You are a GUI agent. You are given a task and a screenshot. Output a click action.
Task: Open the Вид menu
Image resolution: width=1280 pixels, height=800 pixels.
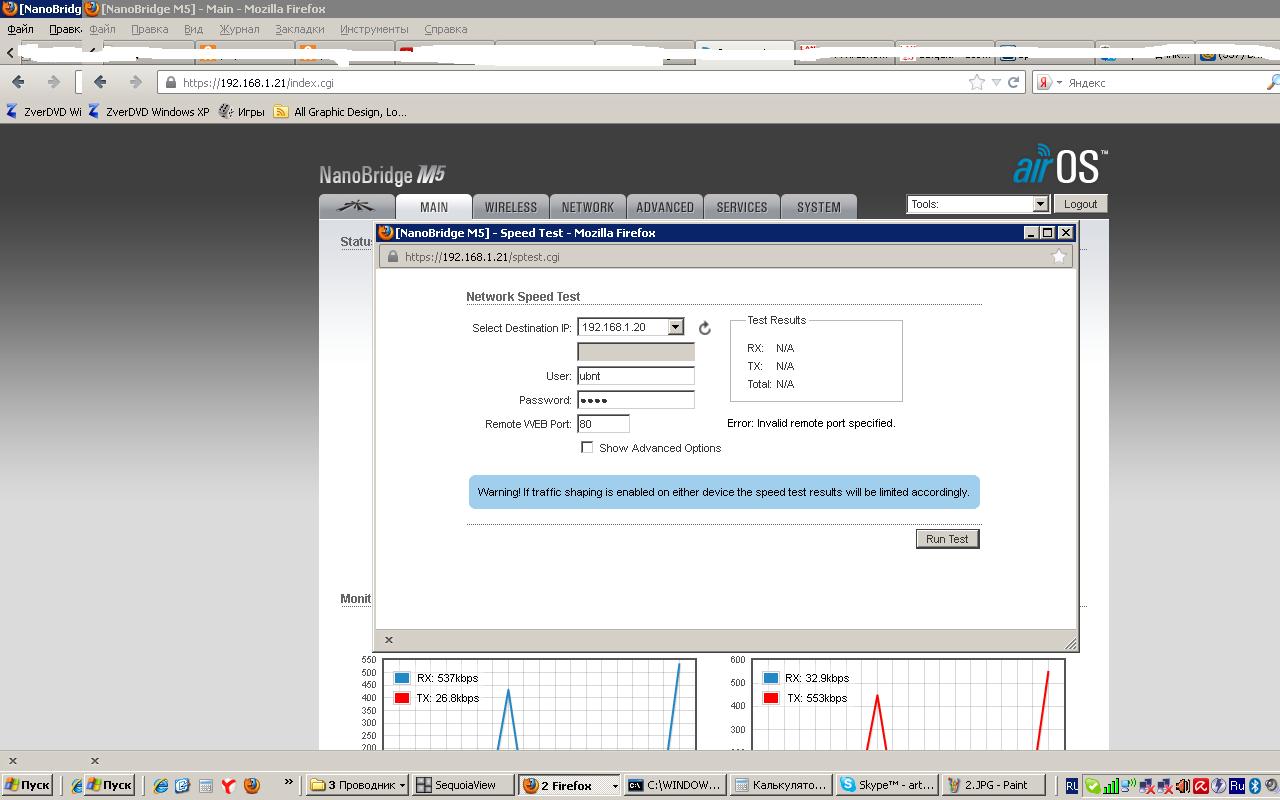[x=193, y=29]
